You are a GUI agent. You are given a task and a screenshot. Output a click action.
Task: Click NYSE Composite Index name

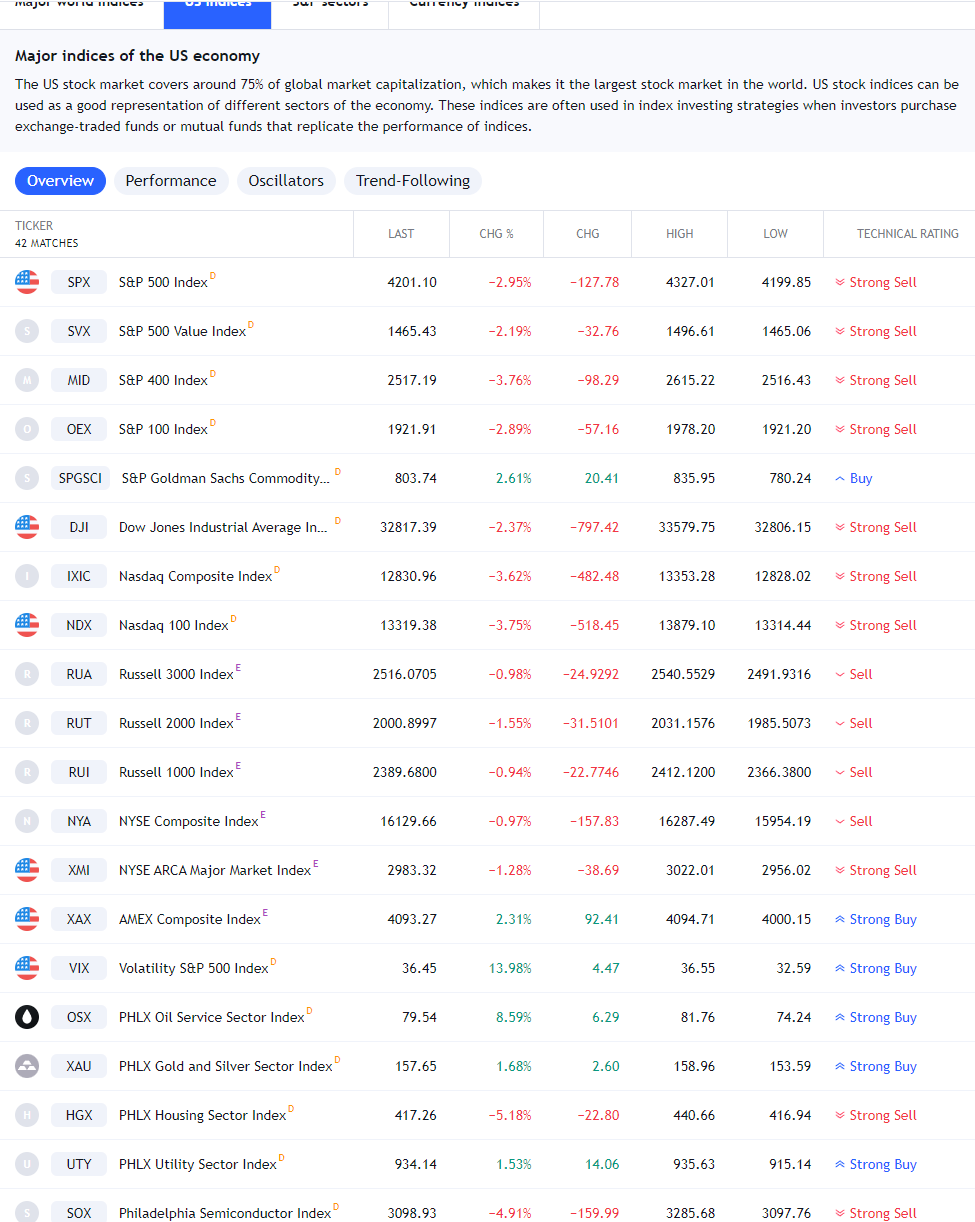tap(188, 822)
